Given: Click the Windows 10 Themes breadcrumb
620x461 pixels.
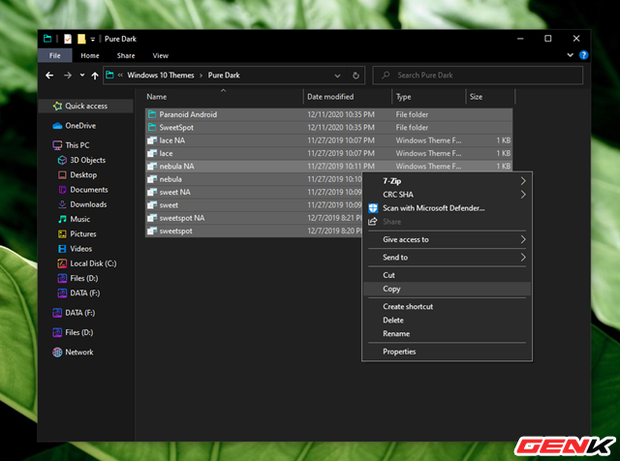Looking at the screenshot, I should [x=159, y=75].
